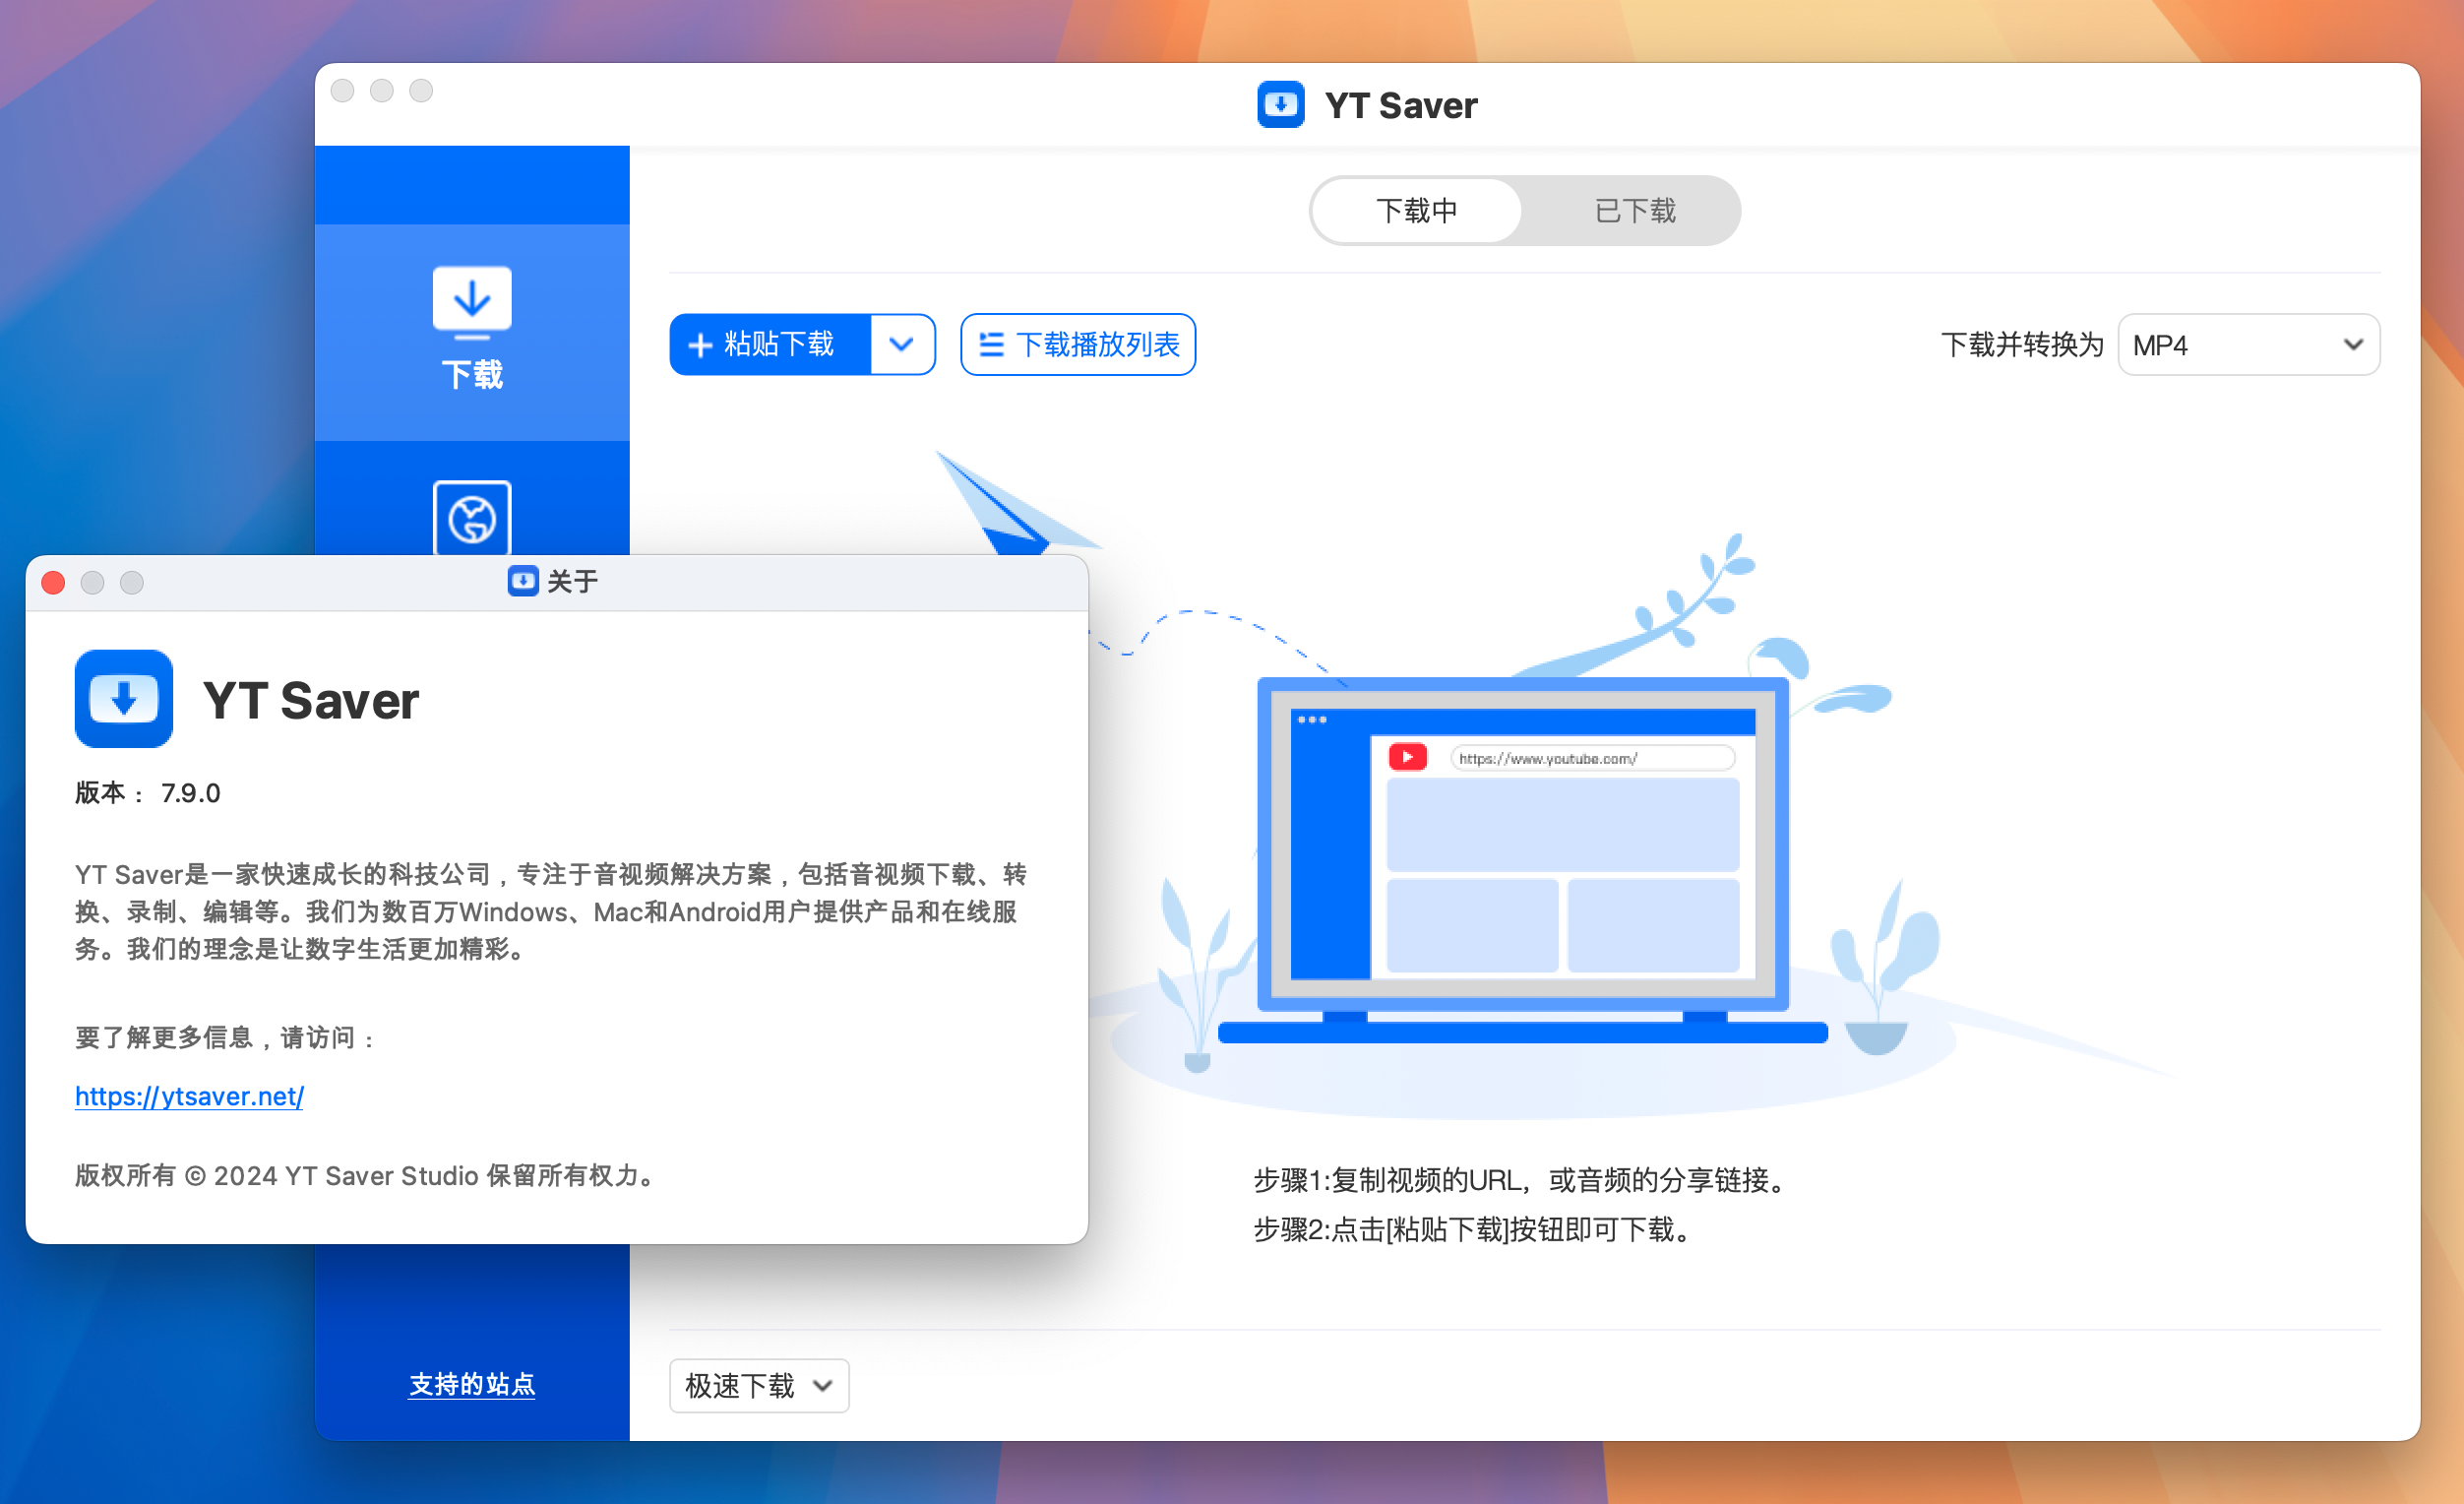The height and width of the screenshot is (1504, 2464).
Task: Click 下载播放列表 button
Action: pos(1080,344)
